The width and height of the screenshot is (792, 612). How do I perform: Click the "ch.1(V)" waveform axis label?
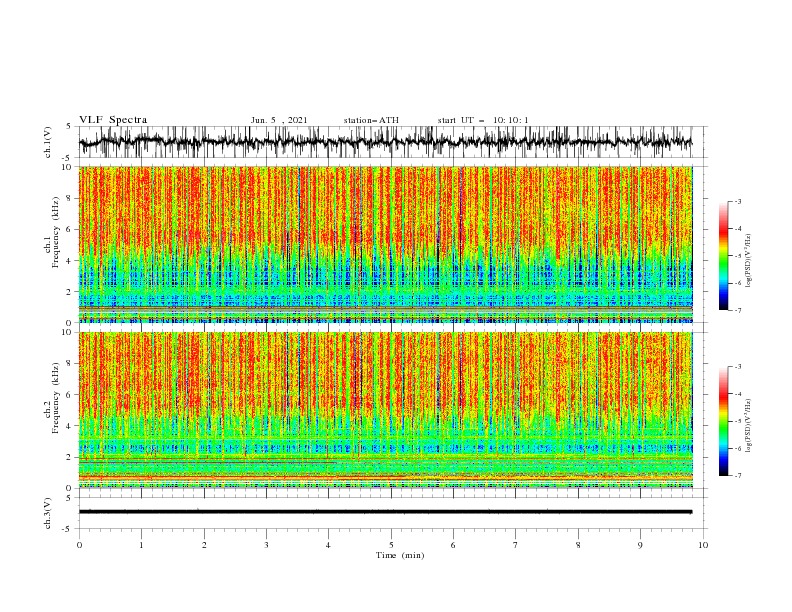click(48, 142)
